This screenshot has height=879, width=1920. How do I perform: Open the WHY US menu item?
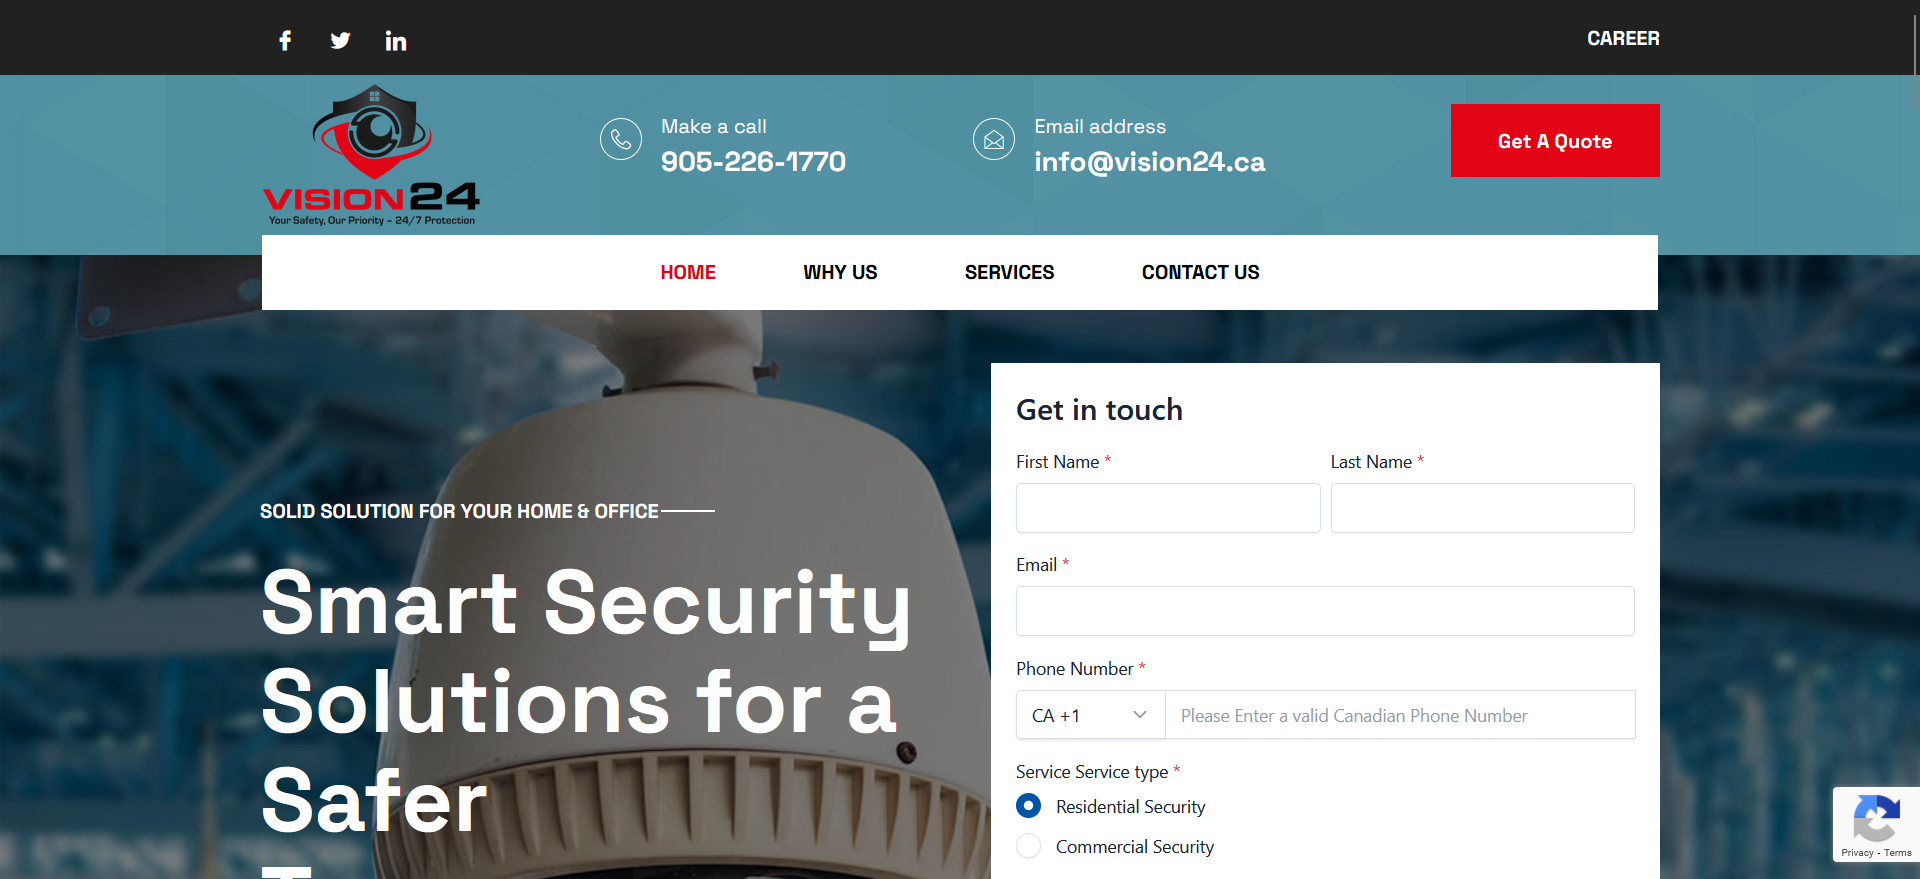tap(840, 272)
